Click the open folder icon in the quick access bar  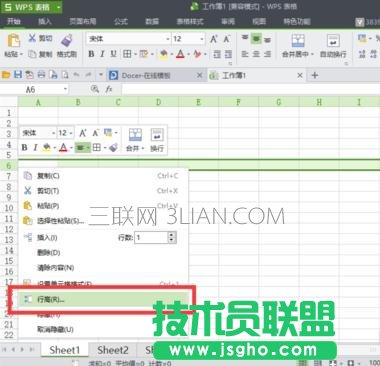6,75
